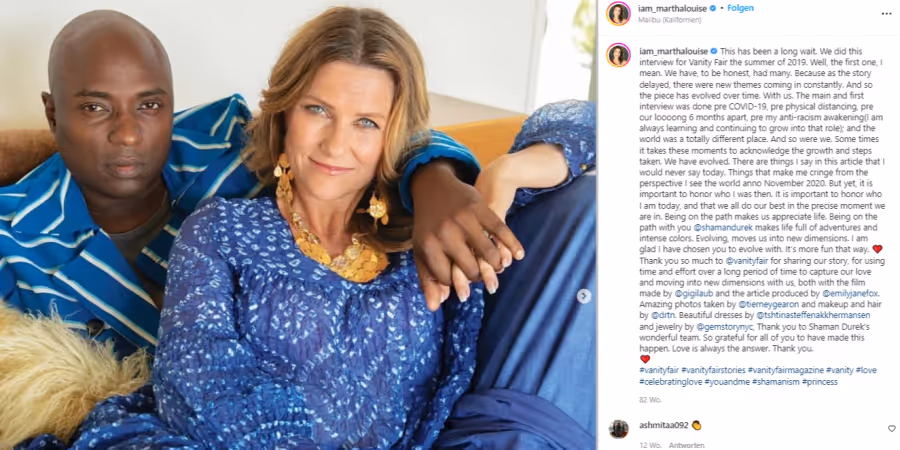Open the #shamanism hashtag

click(x=776, y=382)
